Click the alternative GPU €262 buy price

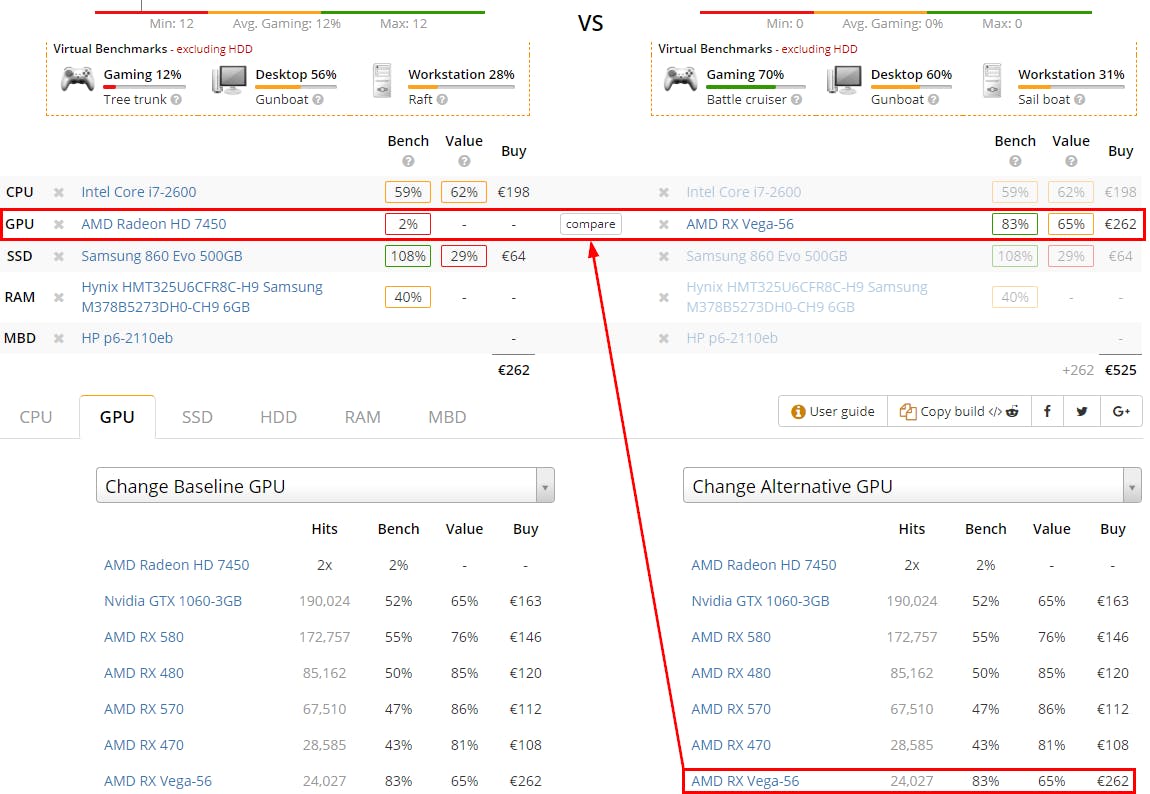coord(1121,224)
